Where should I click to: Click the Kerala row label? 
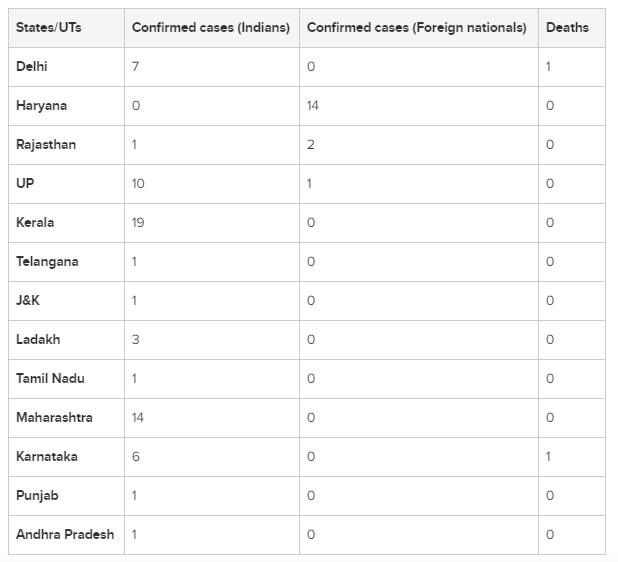[x=35, y=223]
